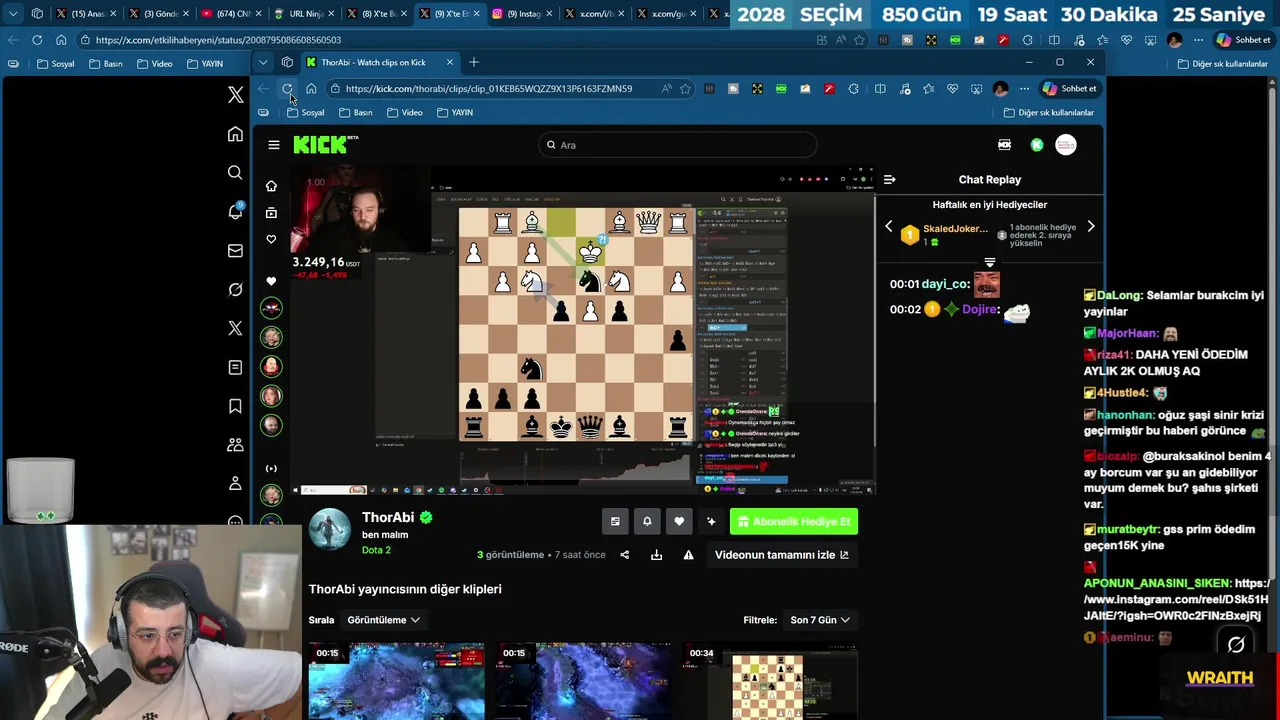Open 'Diğer sık kullanılanlar' in Kick window
This screenshot has height=720, width=1280.
pyautogui.click(x=1049, y=113)
